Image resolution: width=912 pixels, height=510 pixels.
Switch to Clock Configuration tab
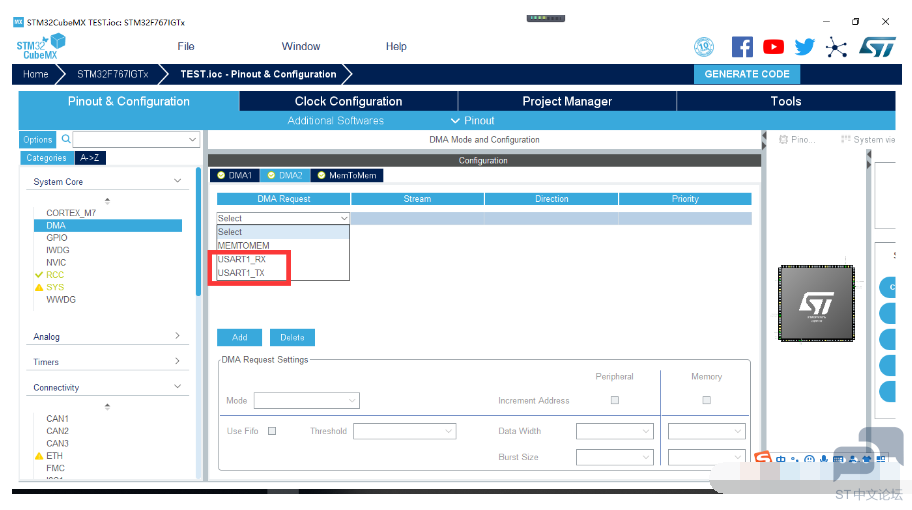[348, 101]
